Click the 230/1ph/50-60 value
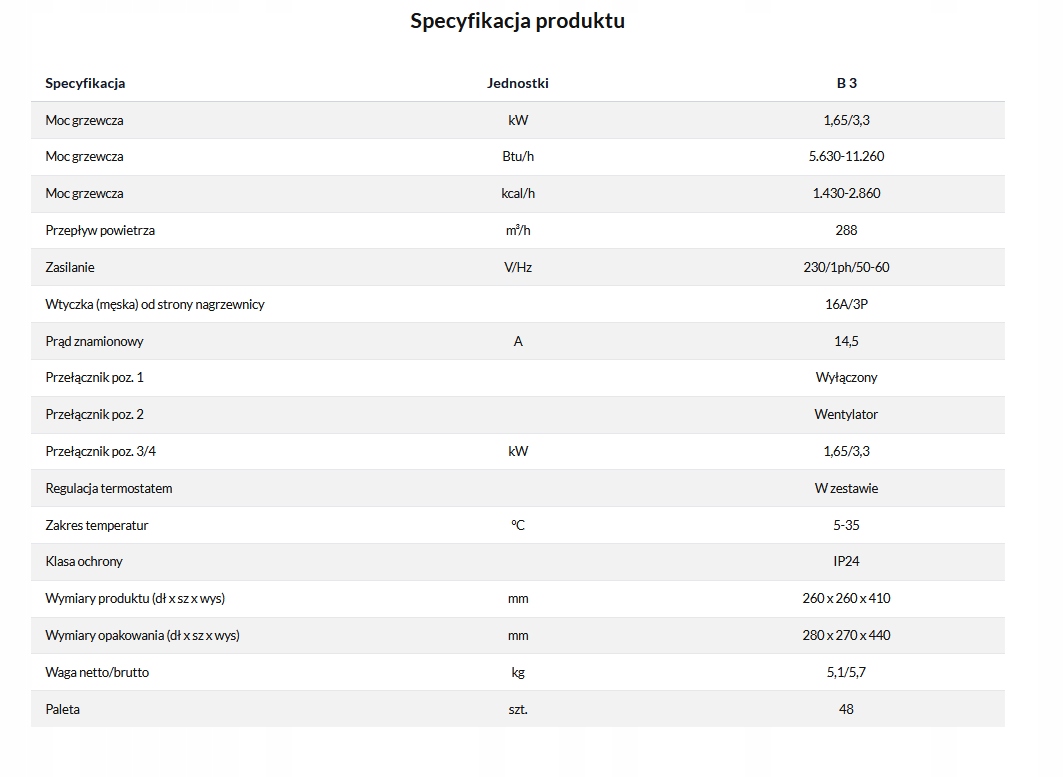The width and height of the screenshot is (1064, 777). [846, 267]
